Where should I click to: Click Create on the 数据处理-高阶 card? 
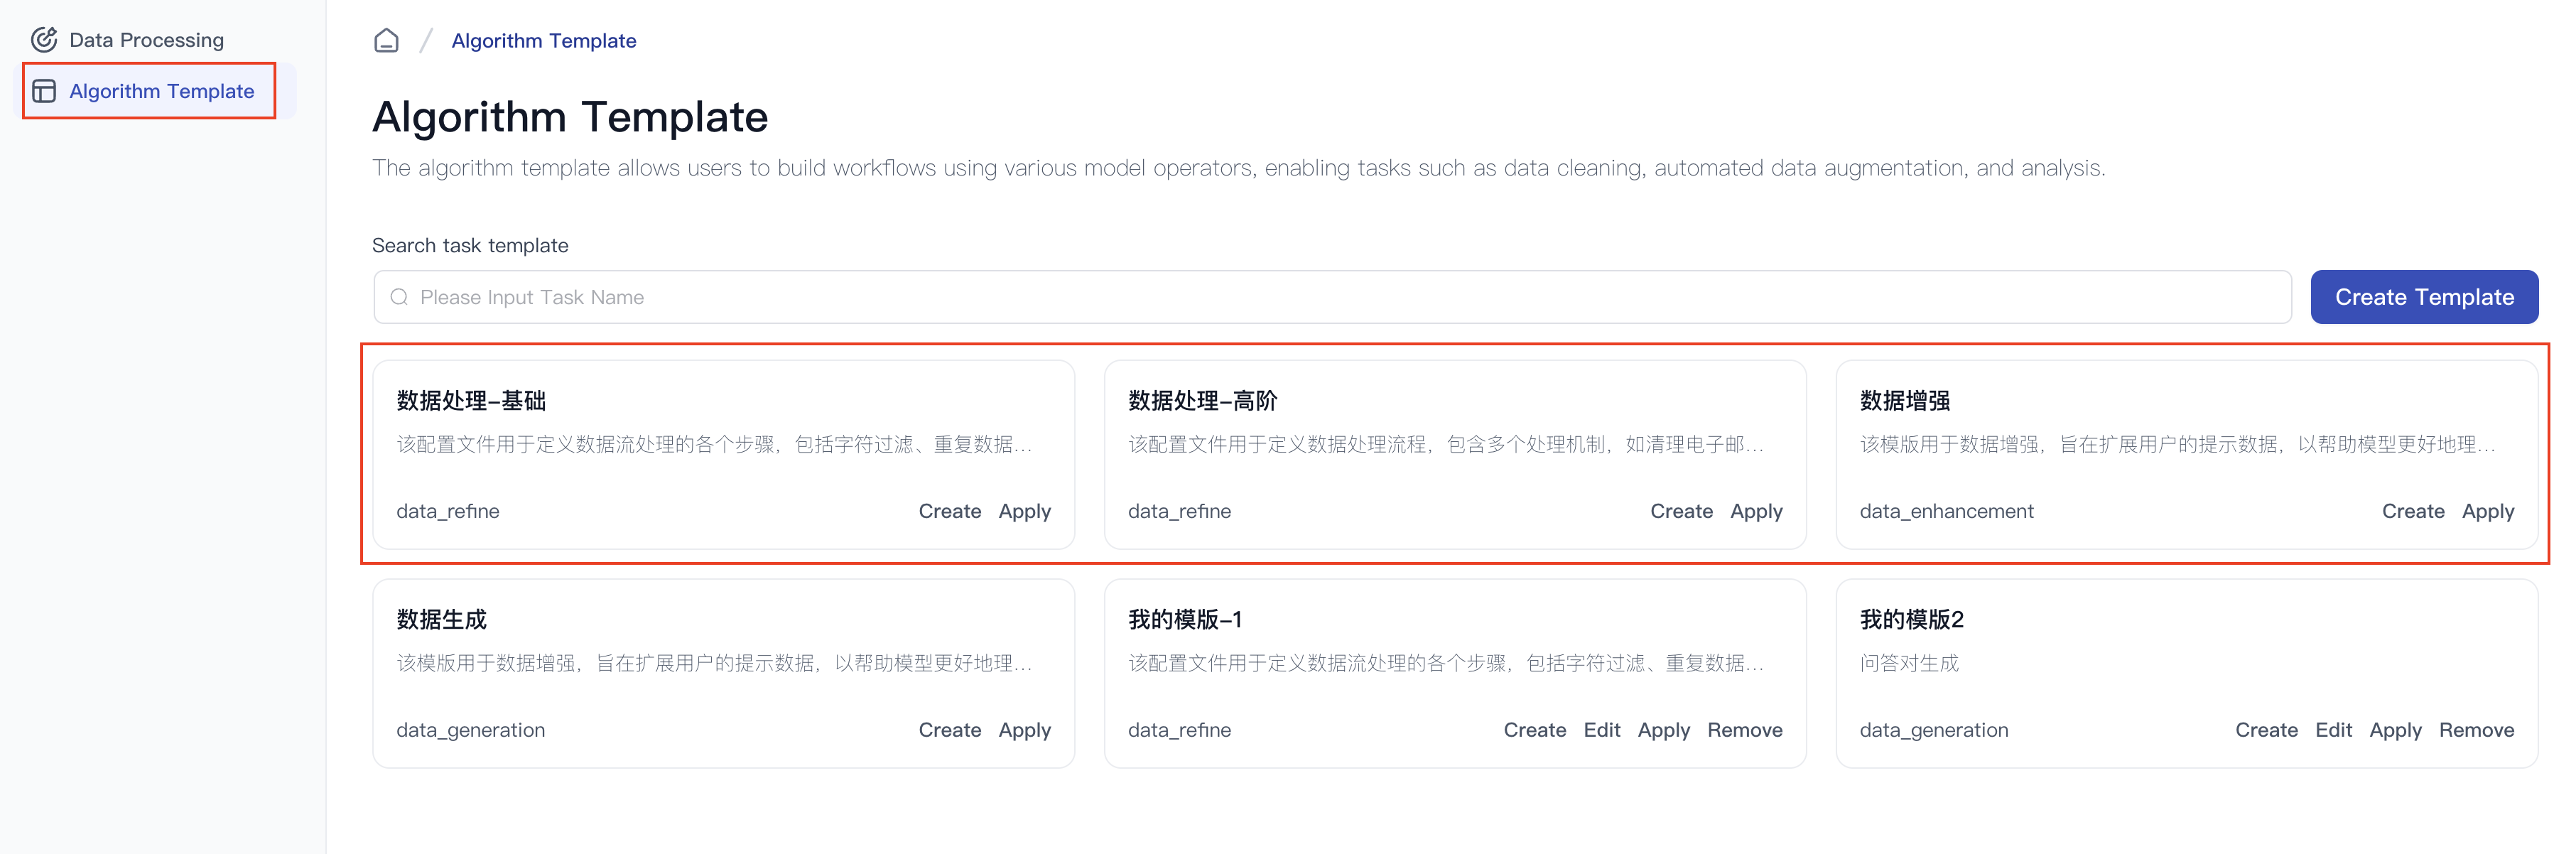click(1681, 511)
